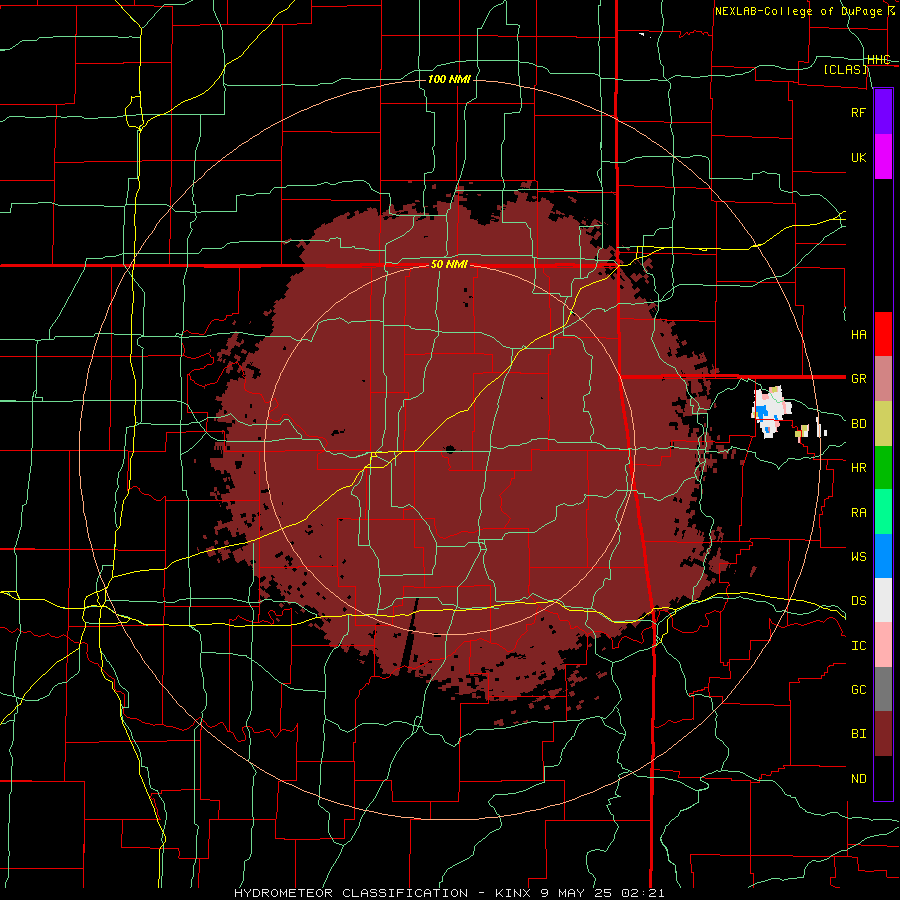
Task: Select the GC gray legend swatch
Action: tap(883, 689)
